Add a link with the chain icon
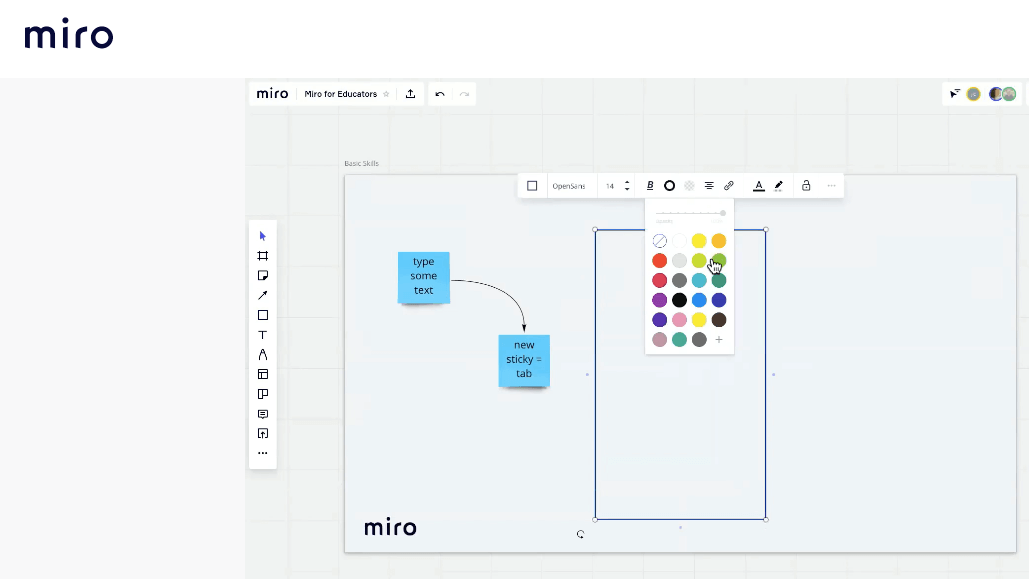 tap(728, 186)
